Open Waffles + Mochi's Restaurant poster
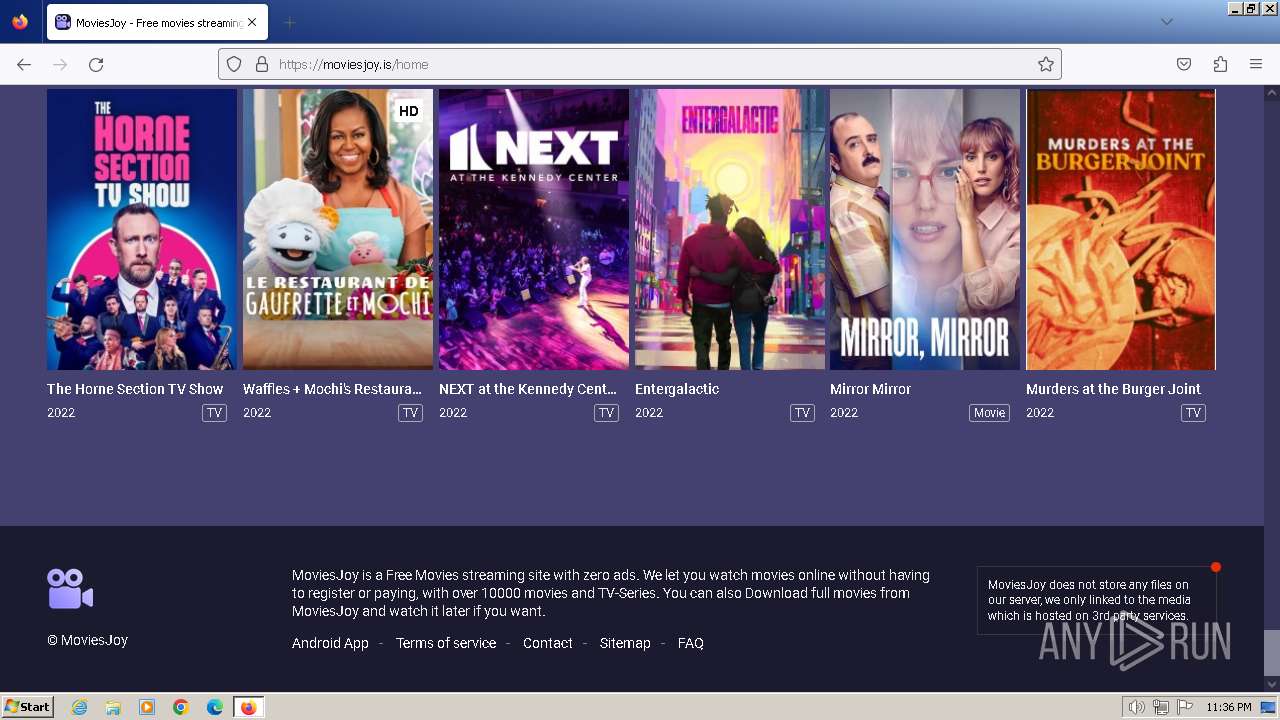This screenshot has width=1280, height=720. (338, 230)
